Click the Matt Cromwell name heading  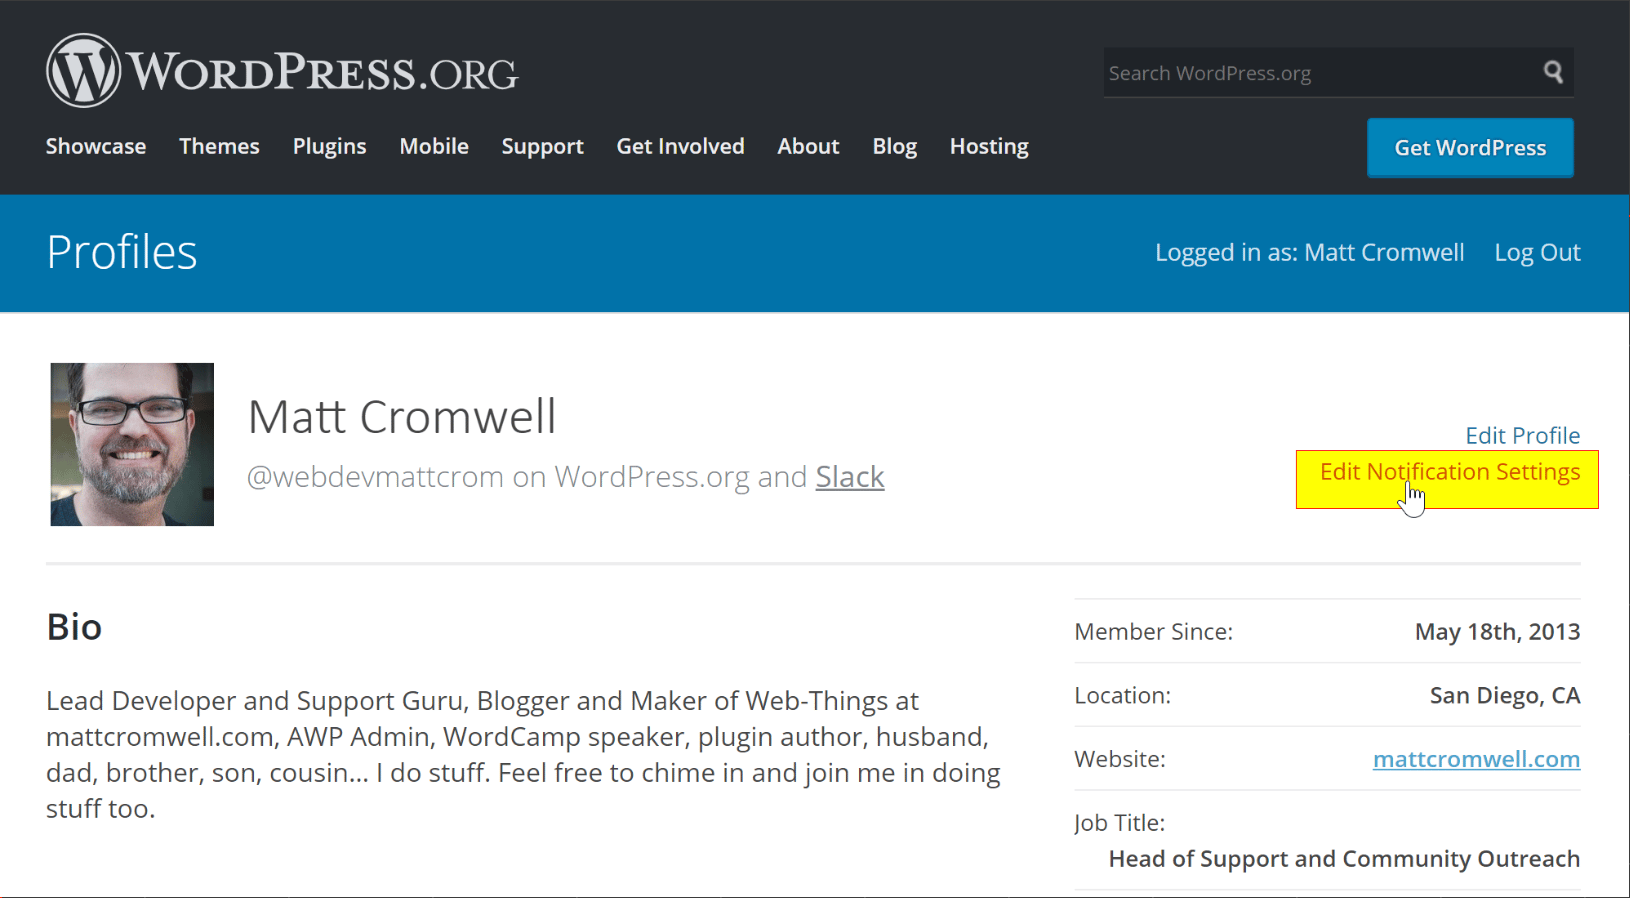tap(402, 417)
